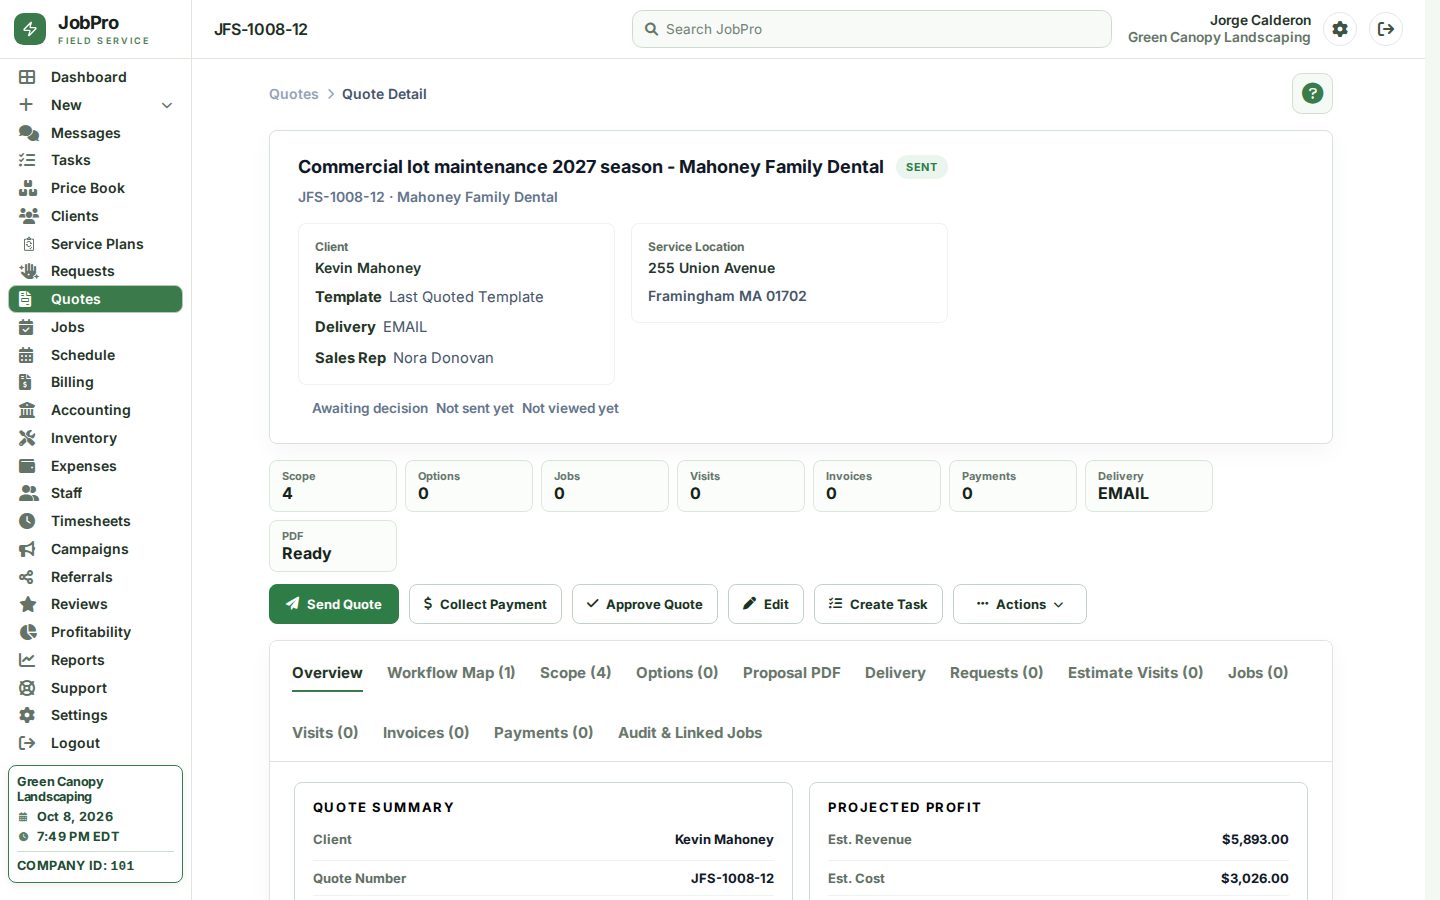The height and width of the screenshot is (900, 1440).
Task: Click the JobPro lightning bolt logo
Action: 30,29
